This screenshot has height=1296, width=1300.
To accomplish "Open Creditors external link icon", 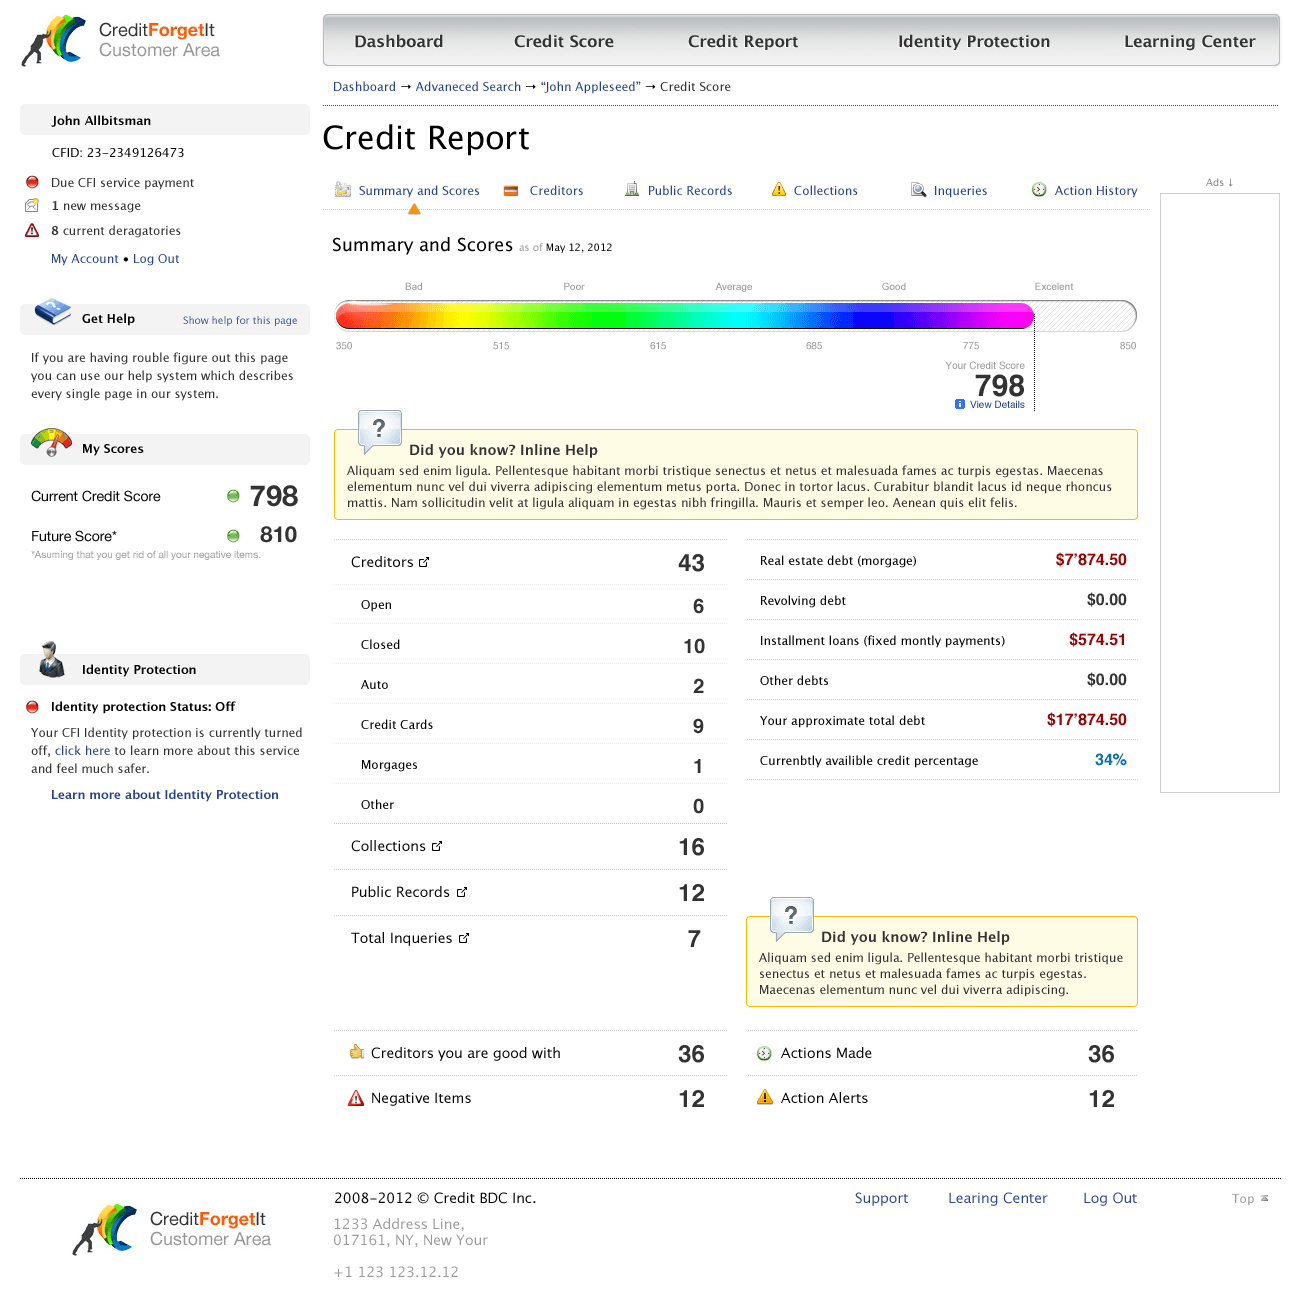I will point(424,562).
